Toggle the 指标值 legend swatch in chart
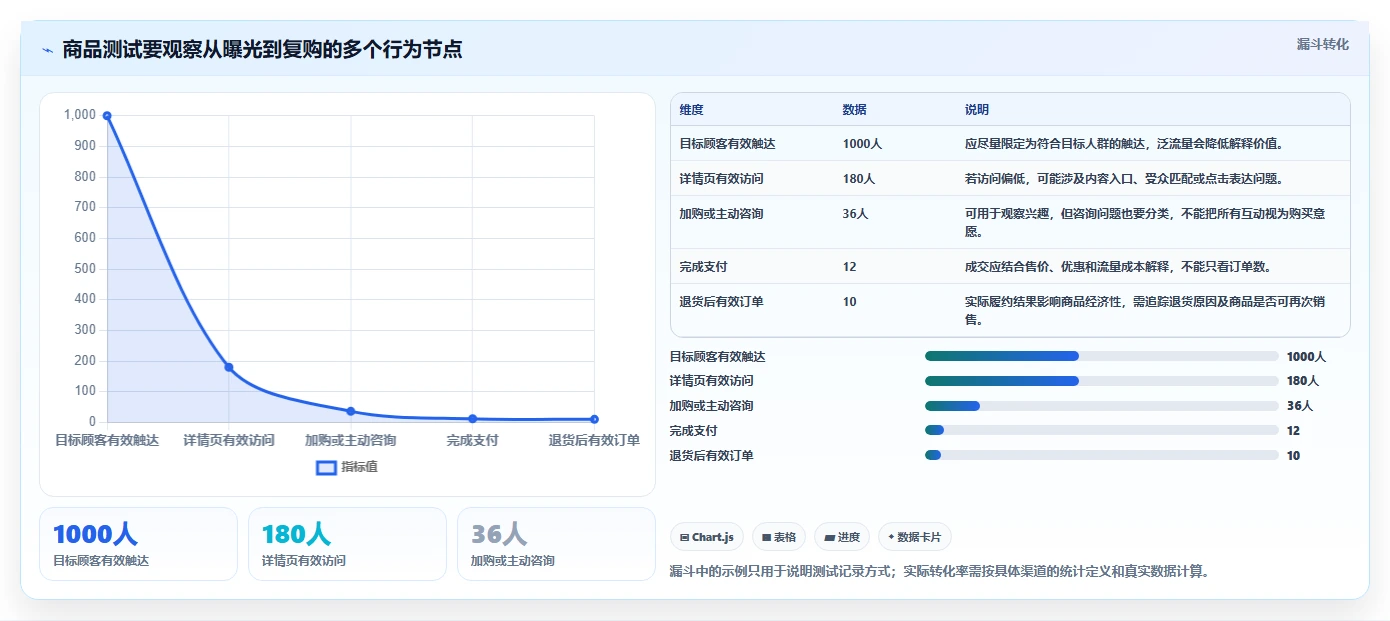The height and width of the screenshot is (621, 1390). pos(326,467)
